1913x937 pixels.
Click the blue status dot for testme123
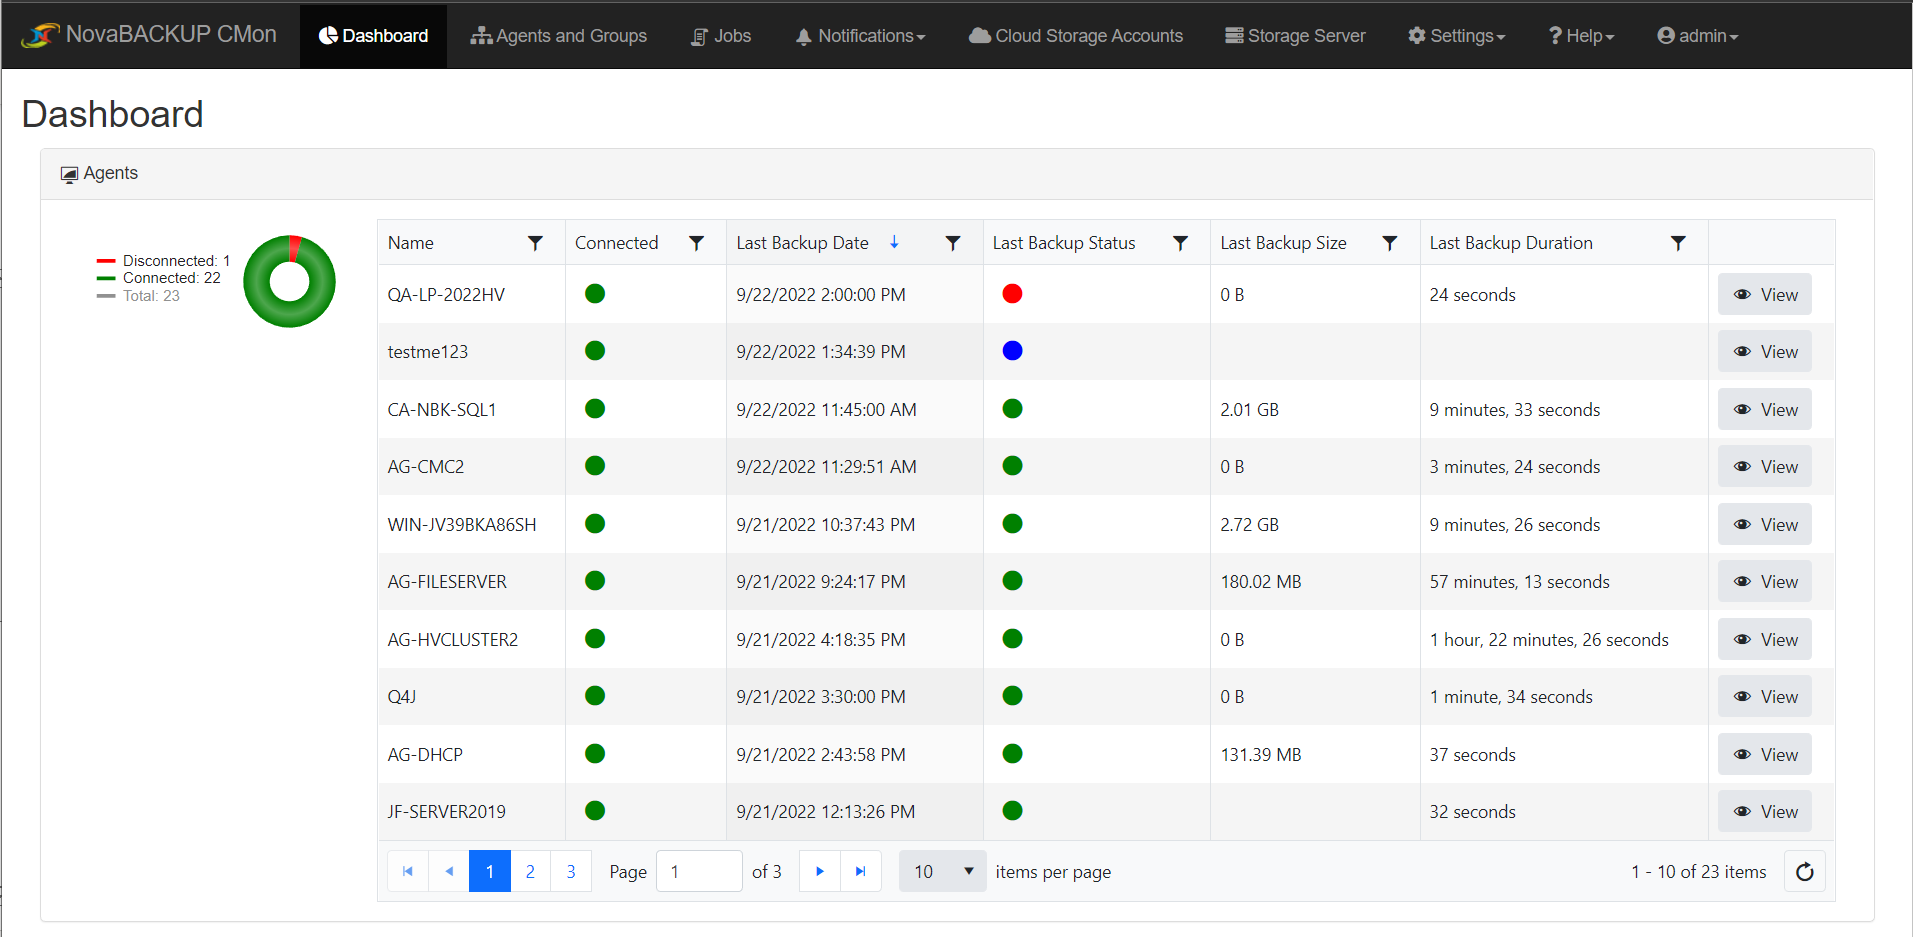(1012, 351)
